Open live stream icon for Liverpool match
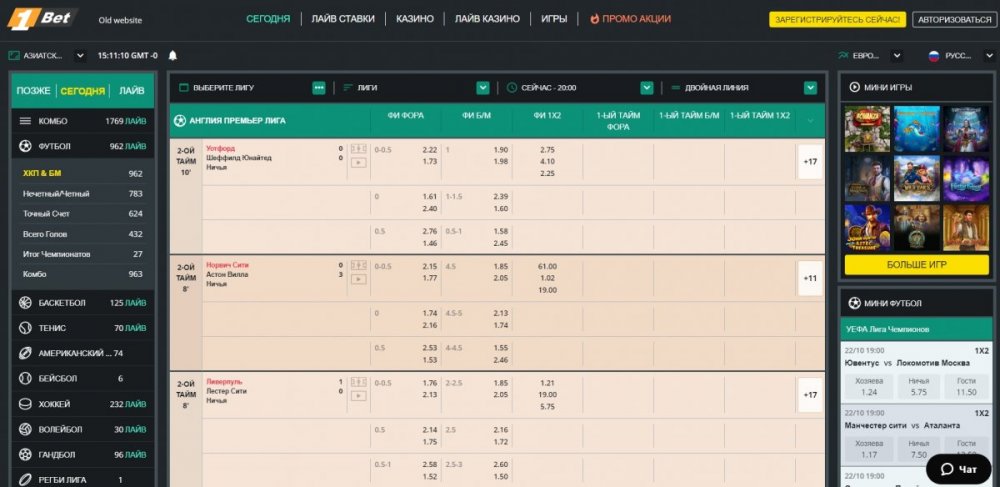Viewport: 1000px width, 487px height. click(x=358, y=396)
